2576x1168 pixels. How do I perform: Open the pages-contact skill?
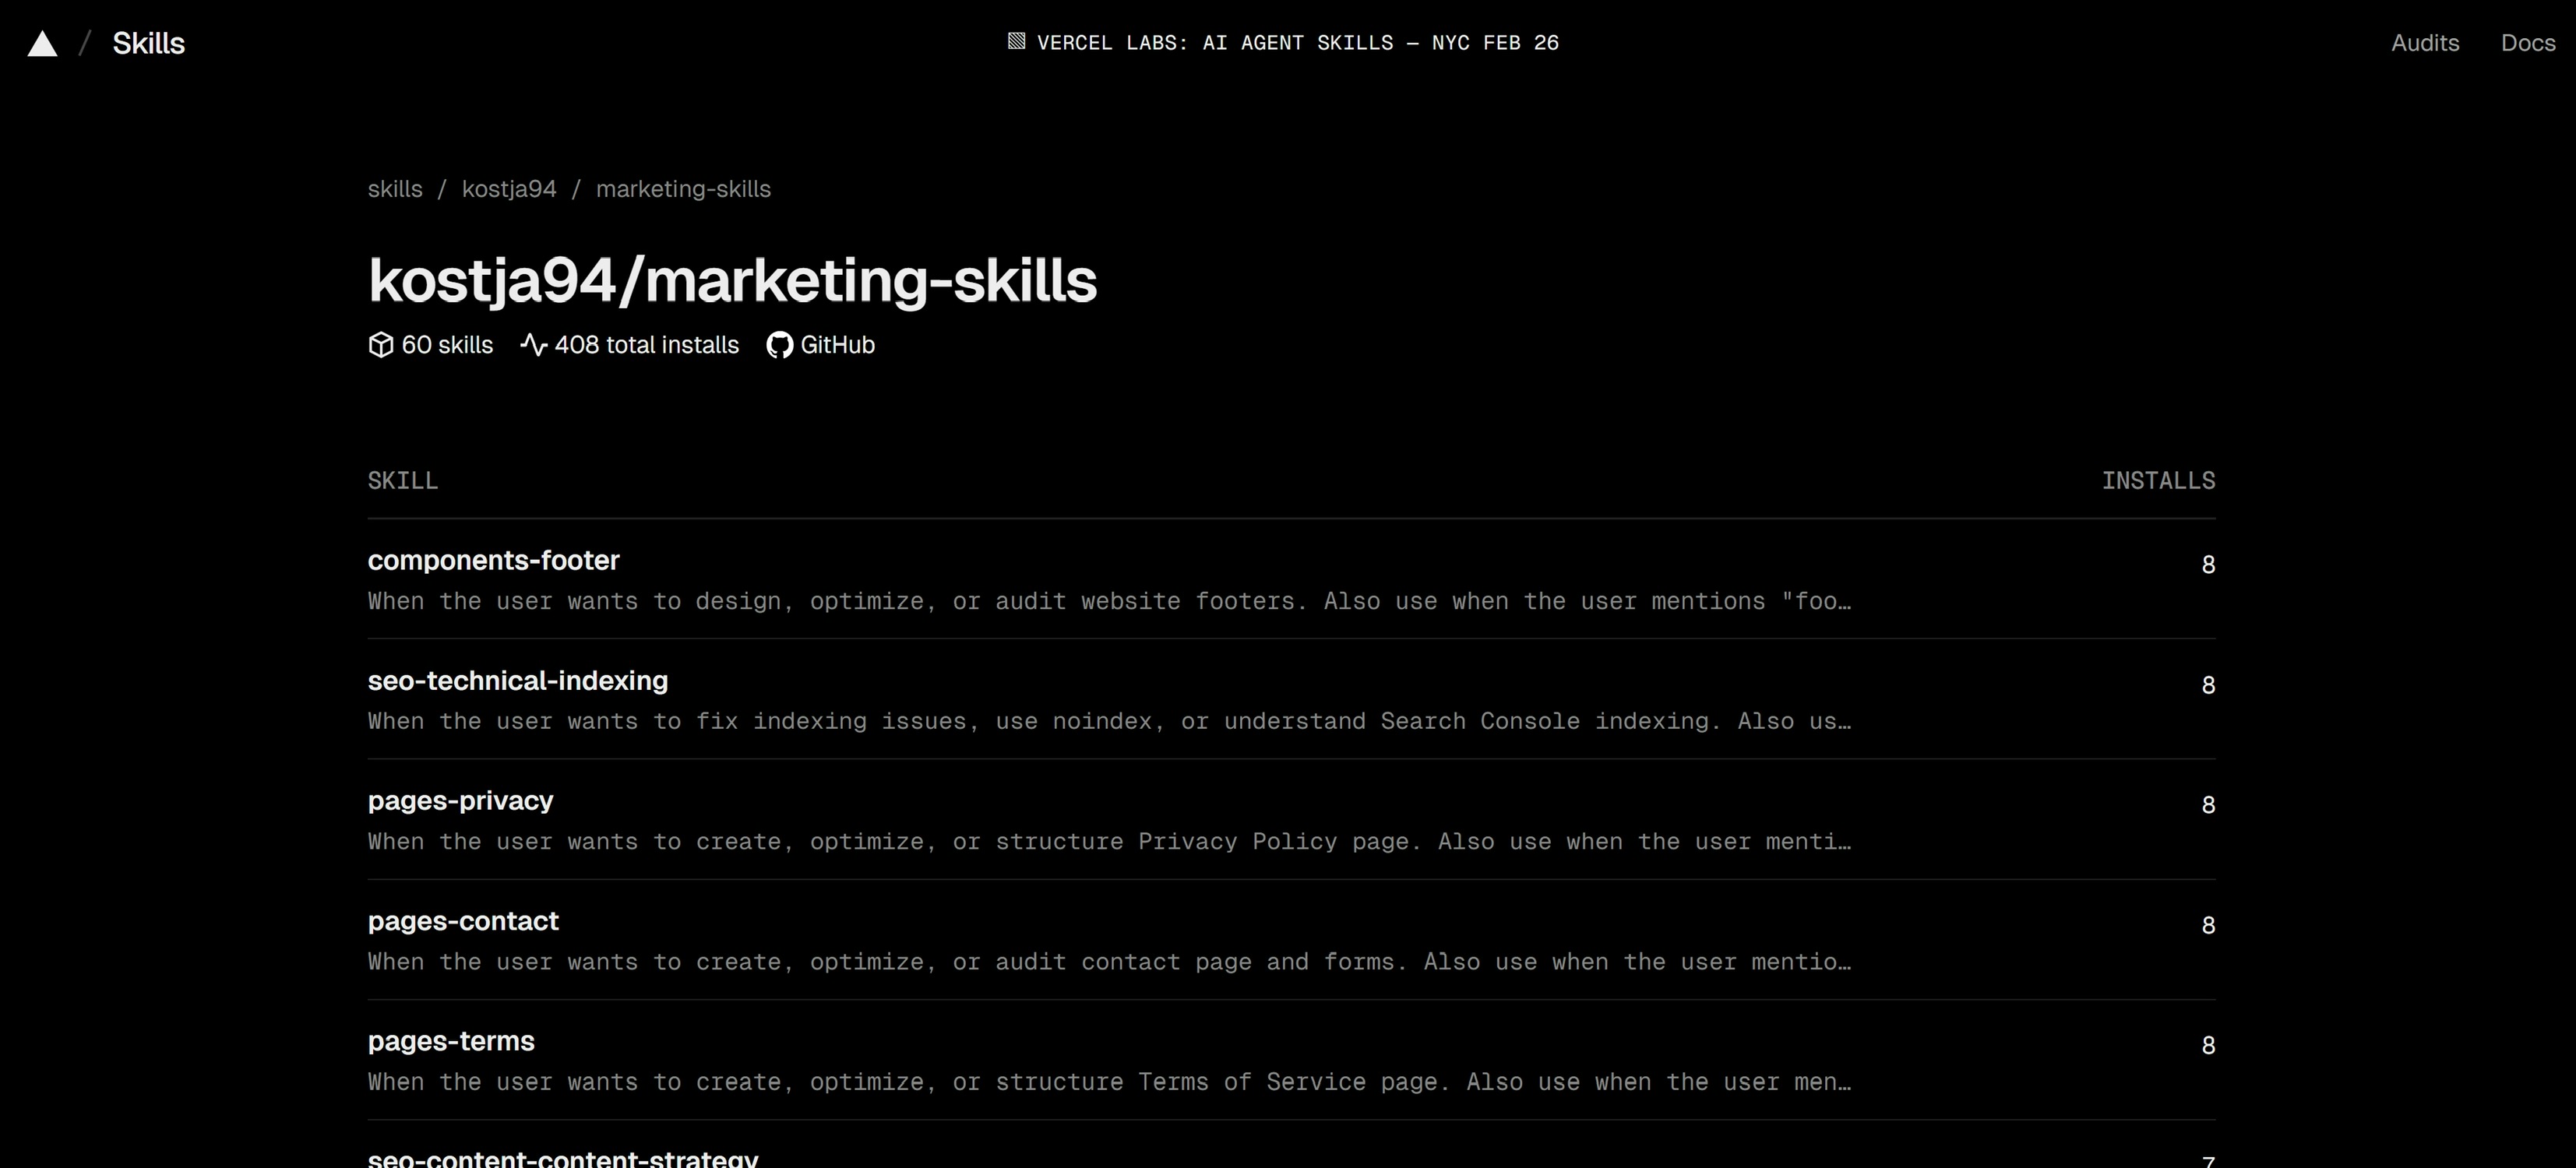click(463, 921)
